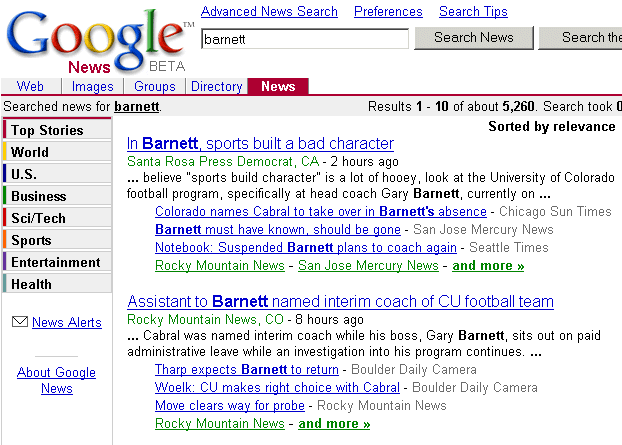Click the Results 1 - 10 count text

coord(451,106)
